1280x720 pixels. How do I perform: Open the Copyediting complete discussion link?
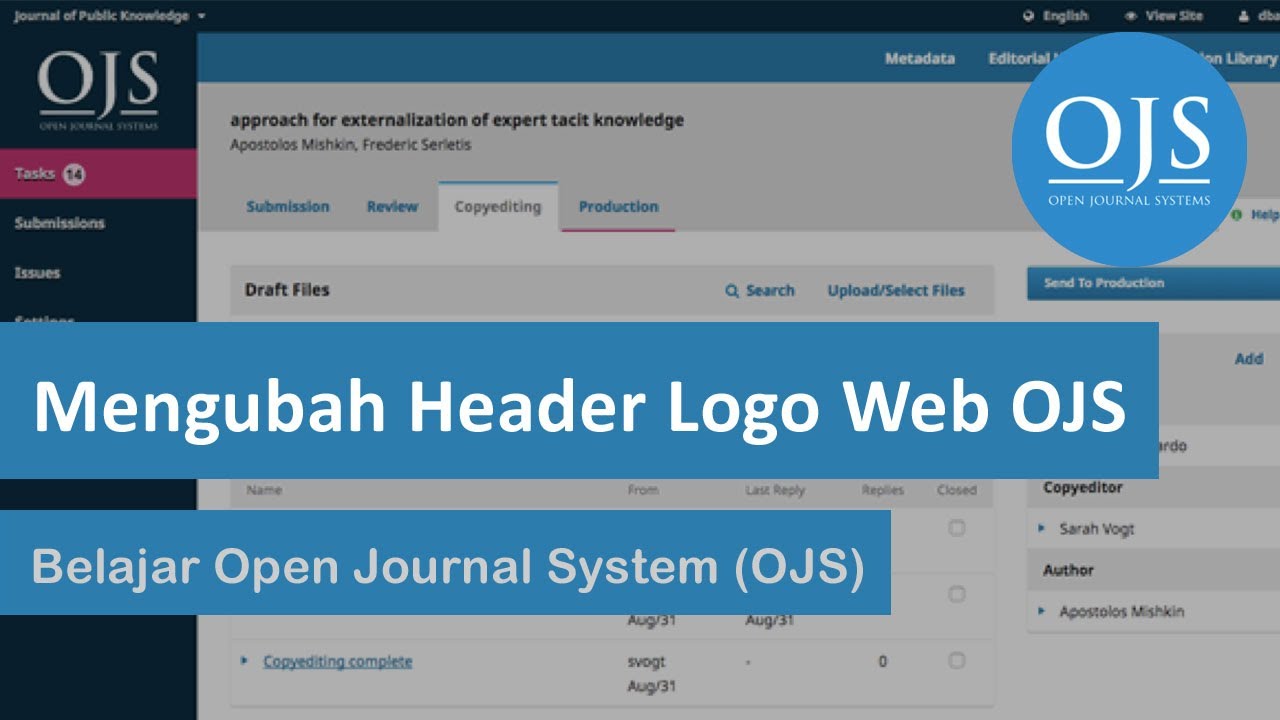[x=337, y=662]
